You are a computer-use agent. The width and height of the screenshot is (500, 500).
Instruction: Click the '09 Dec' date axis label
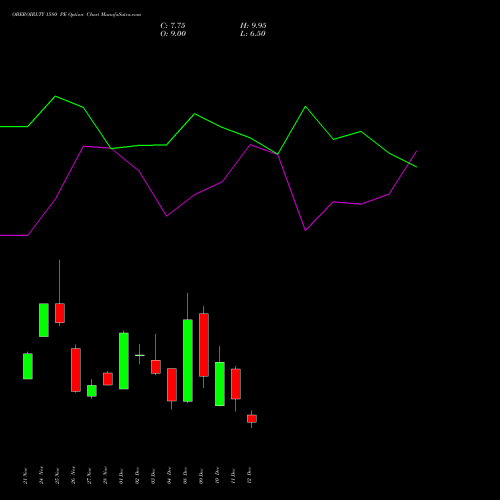tap(201, 476)
